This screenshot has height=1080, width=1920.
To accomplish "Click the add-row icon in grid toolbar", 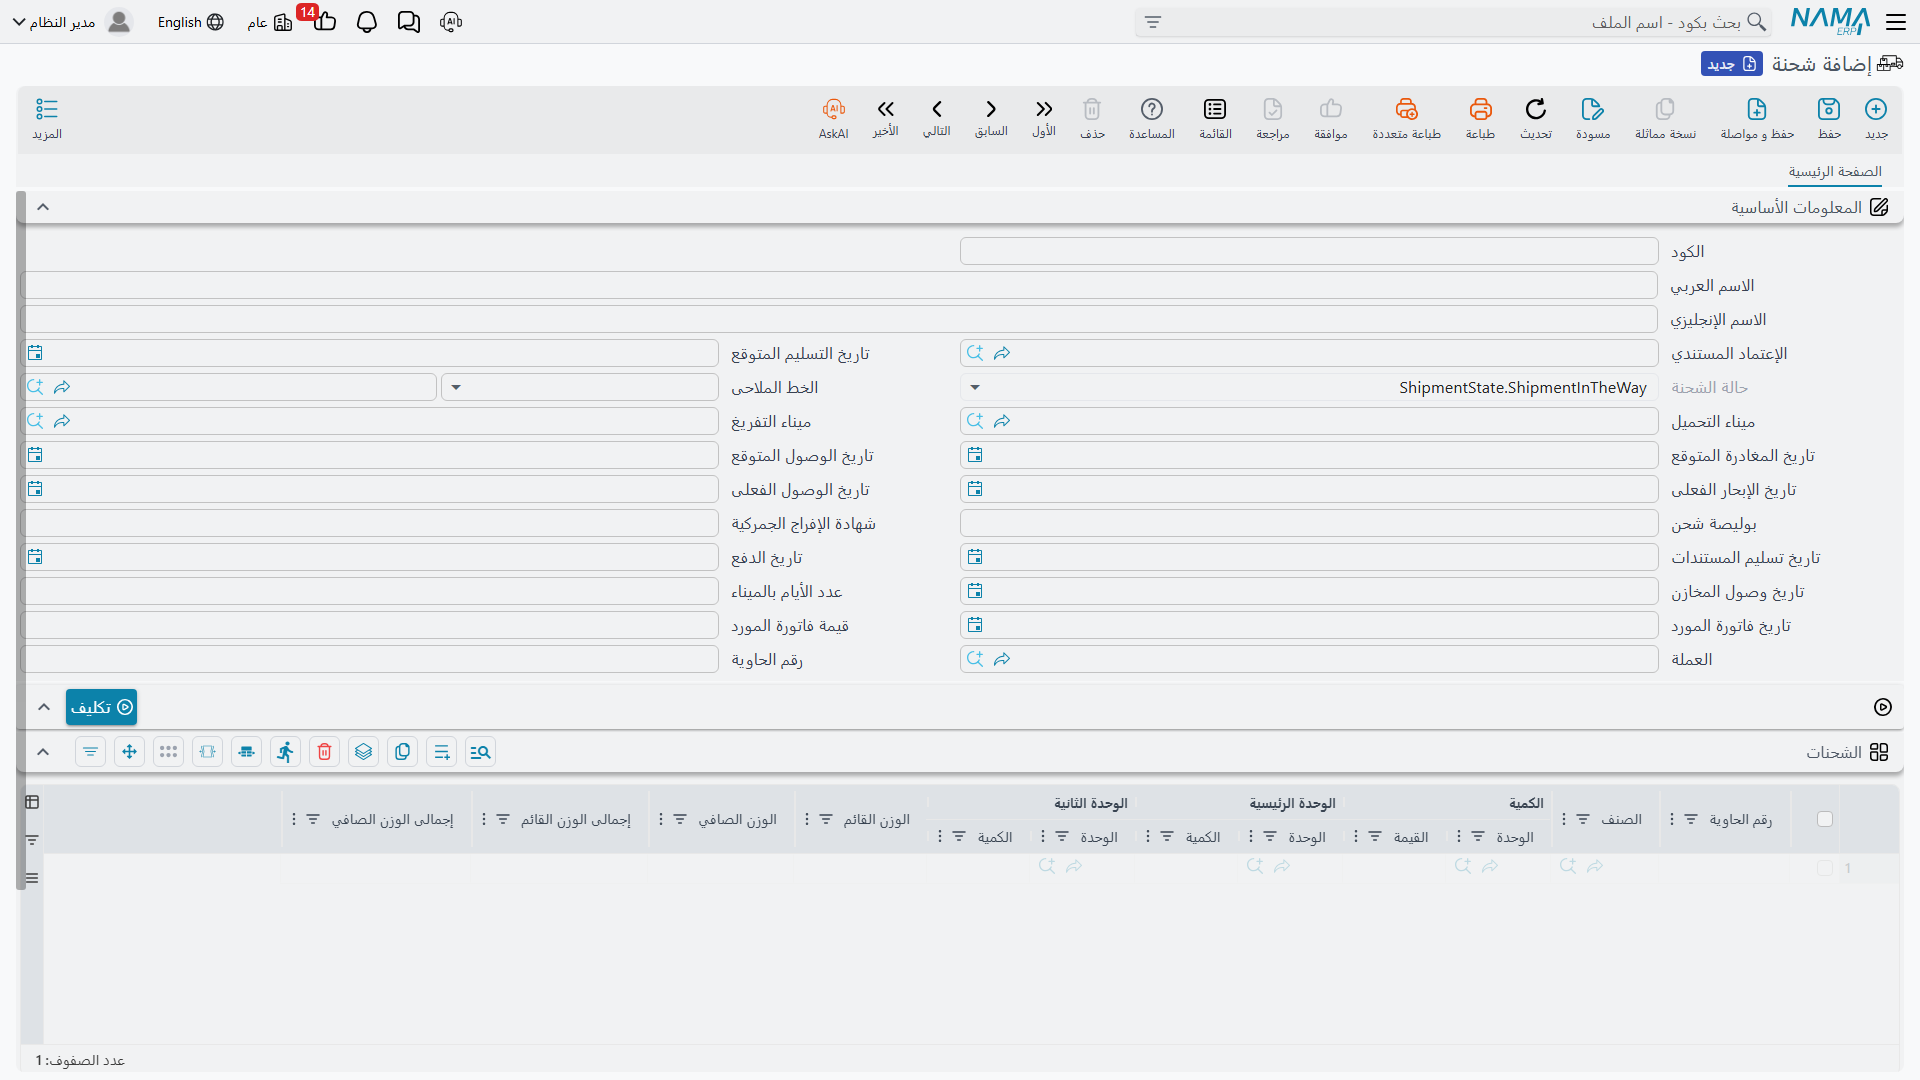I will click(x=442, y=752).
